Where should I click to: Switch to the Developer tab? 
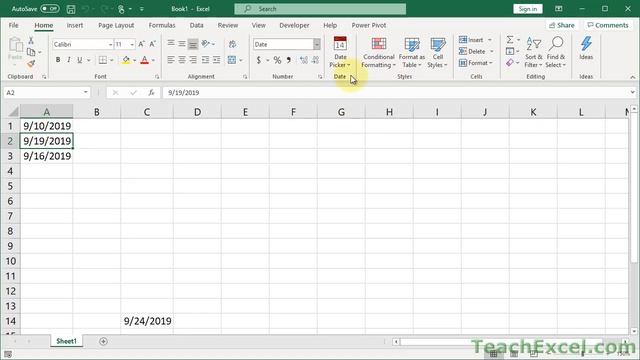click(x=294, y=25)
